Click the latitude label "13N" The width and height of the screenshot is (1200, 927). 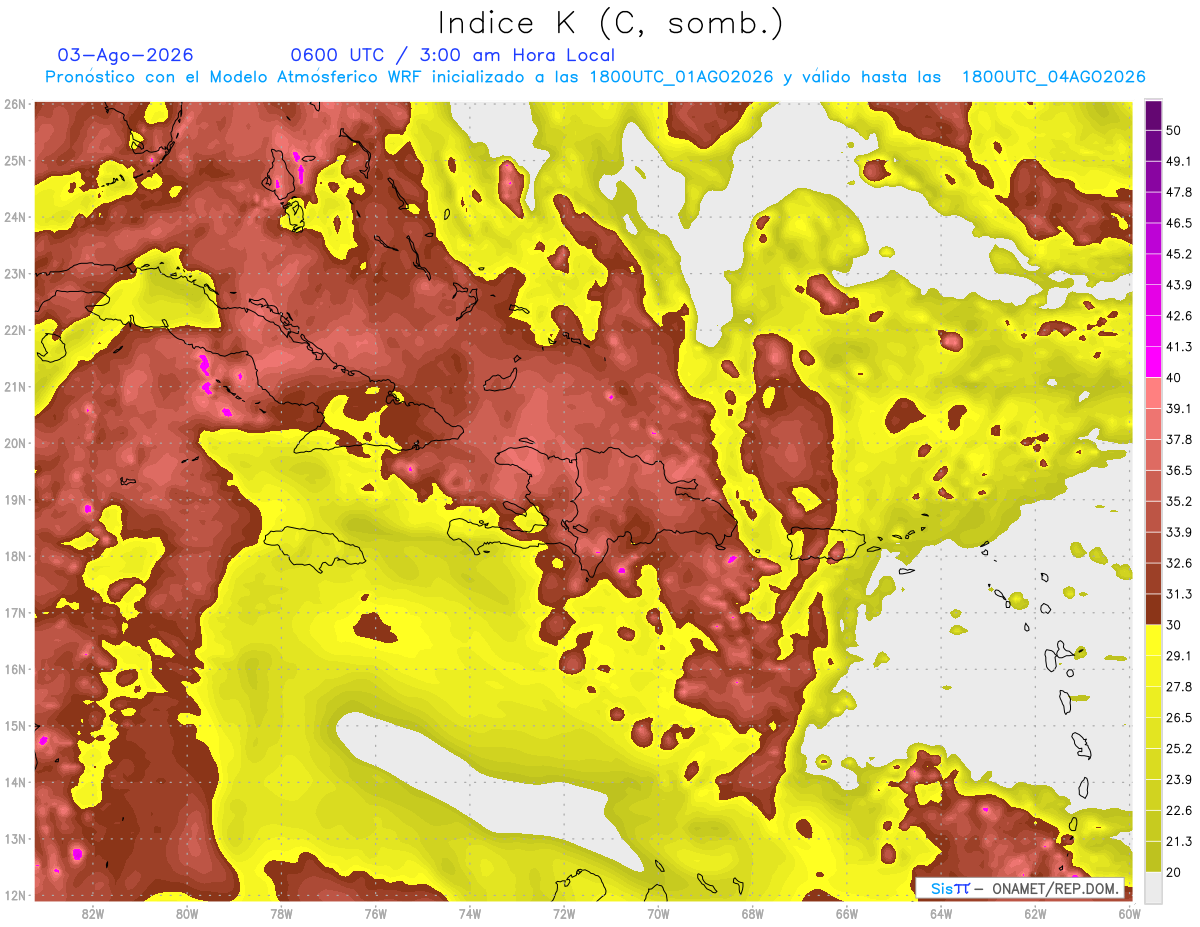pos(15,839)
